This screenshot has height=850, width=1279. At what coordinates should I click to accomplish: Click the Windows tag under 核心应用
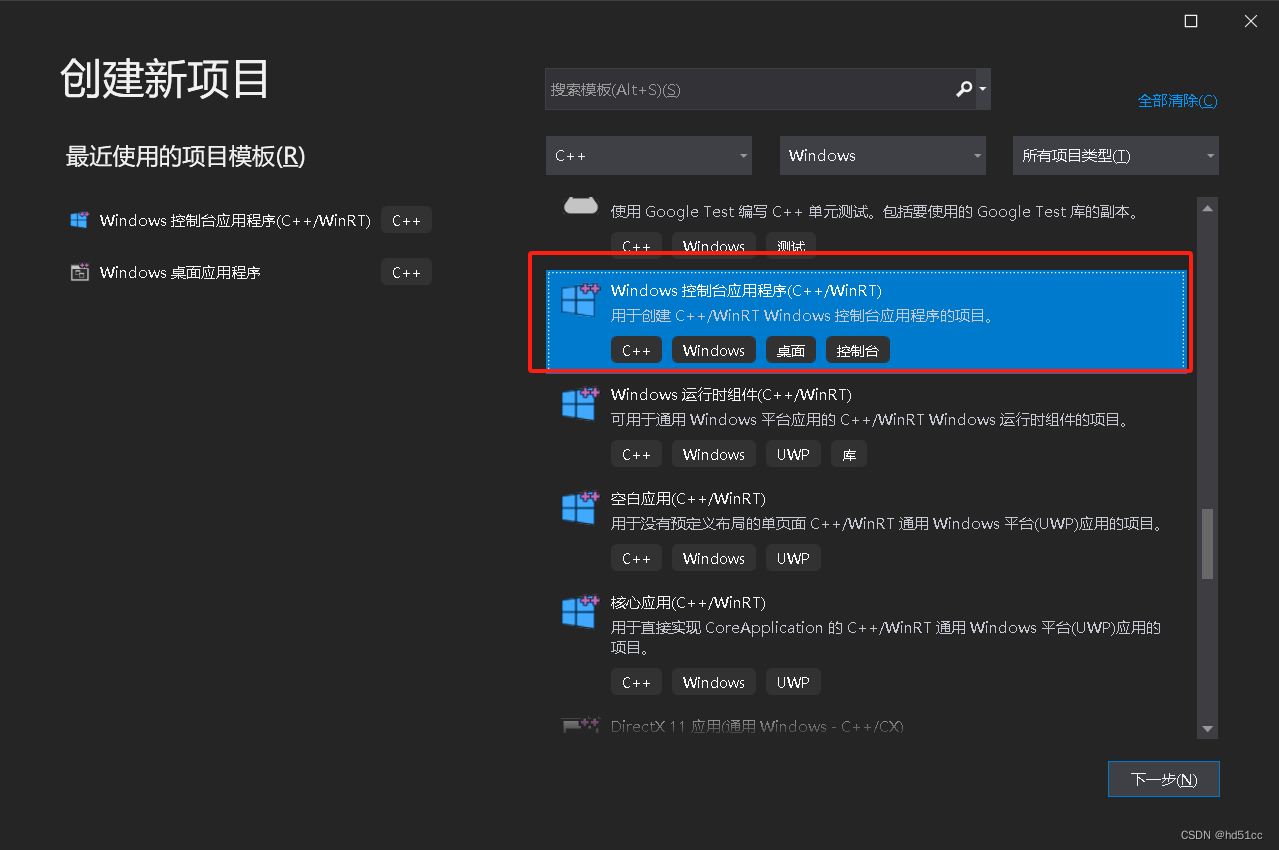click(714, 682)
